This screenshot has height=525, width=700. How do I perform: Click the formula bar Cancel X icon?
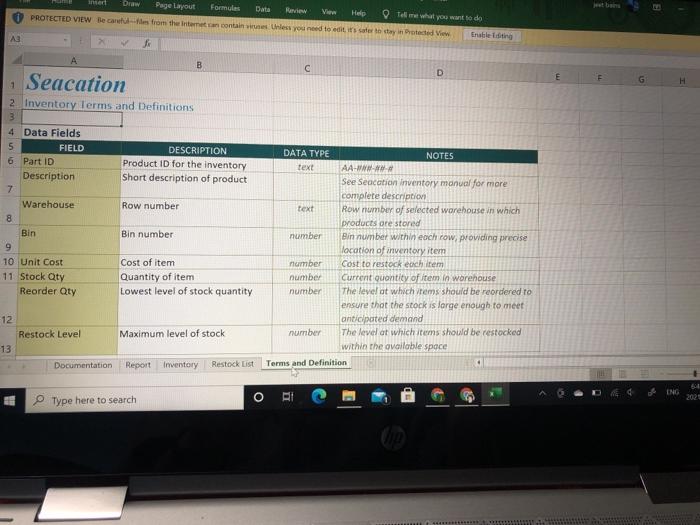pos(102,42)
